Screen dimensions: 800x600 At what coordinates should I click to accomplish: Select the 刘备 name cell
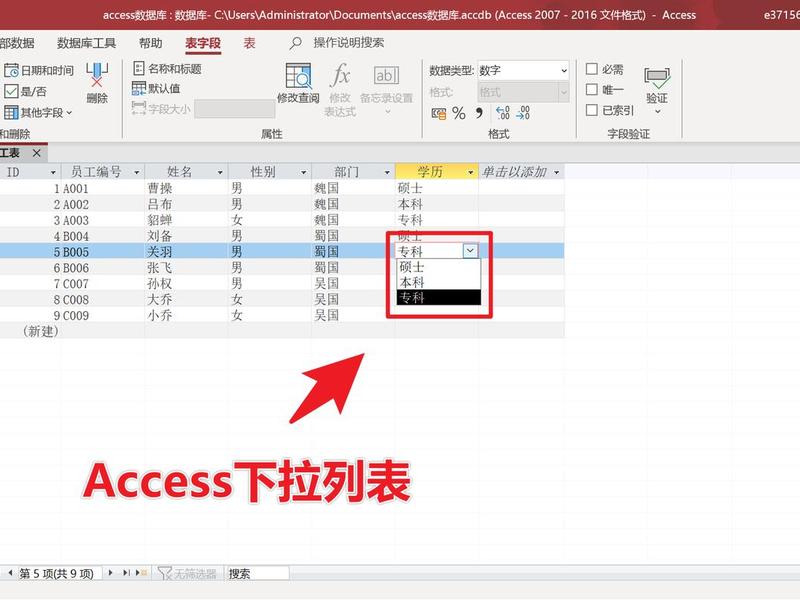tap(187, 236)
